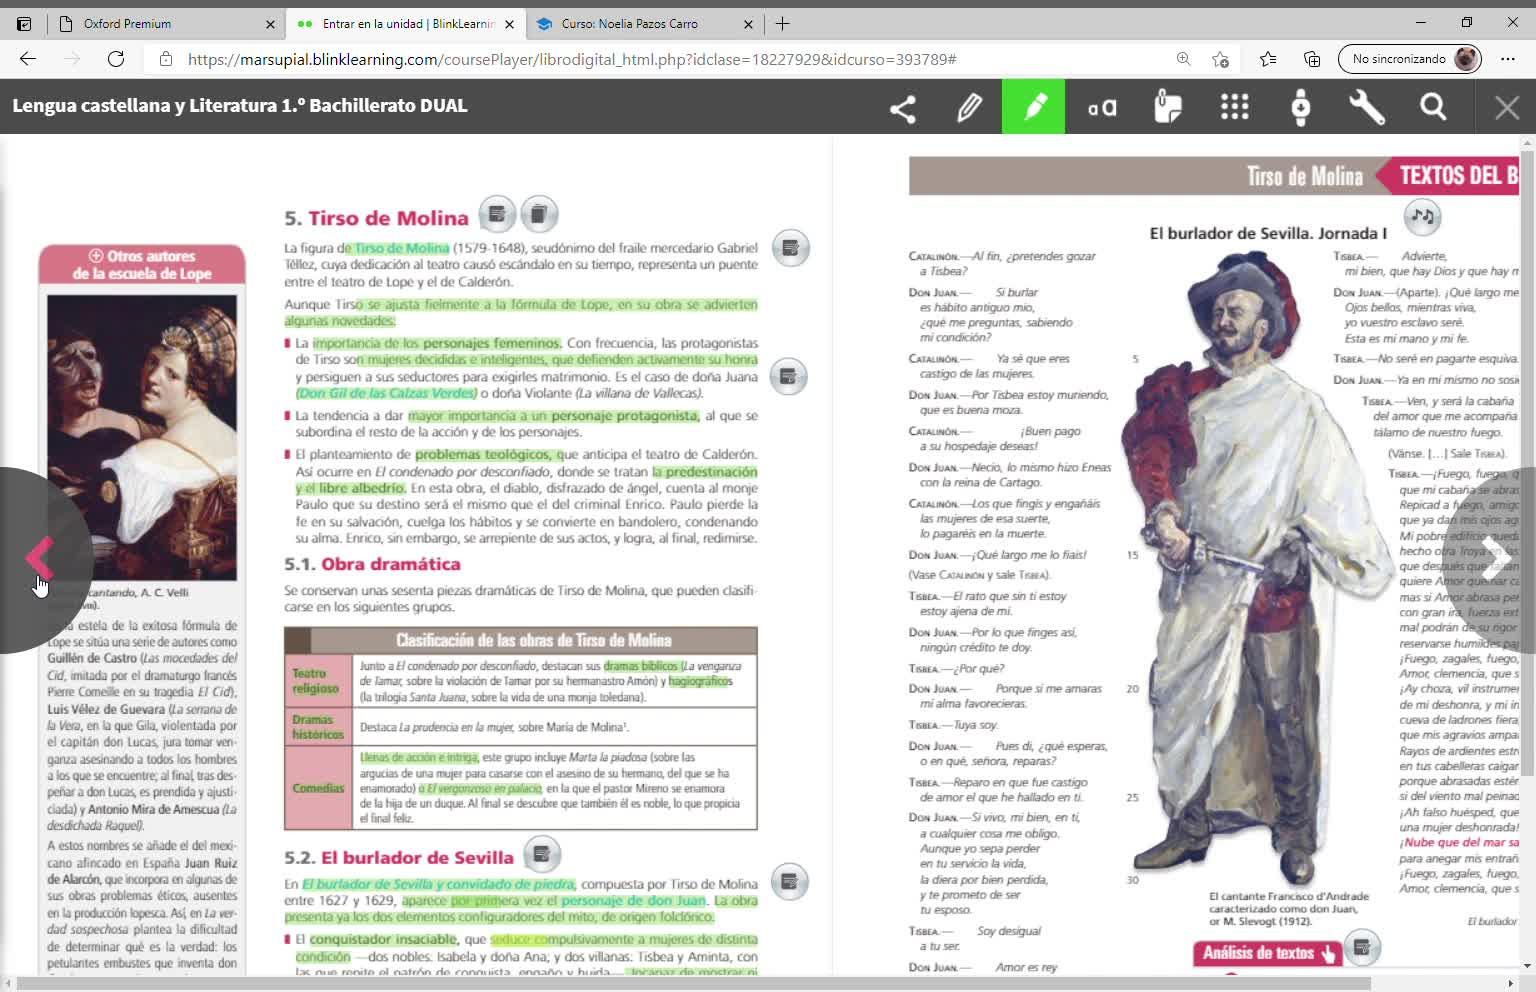Open the dotted grid page overview

tap(1234, 107)
